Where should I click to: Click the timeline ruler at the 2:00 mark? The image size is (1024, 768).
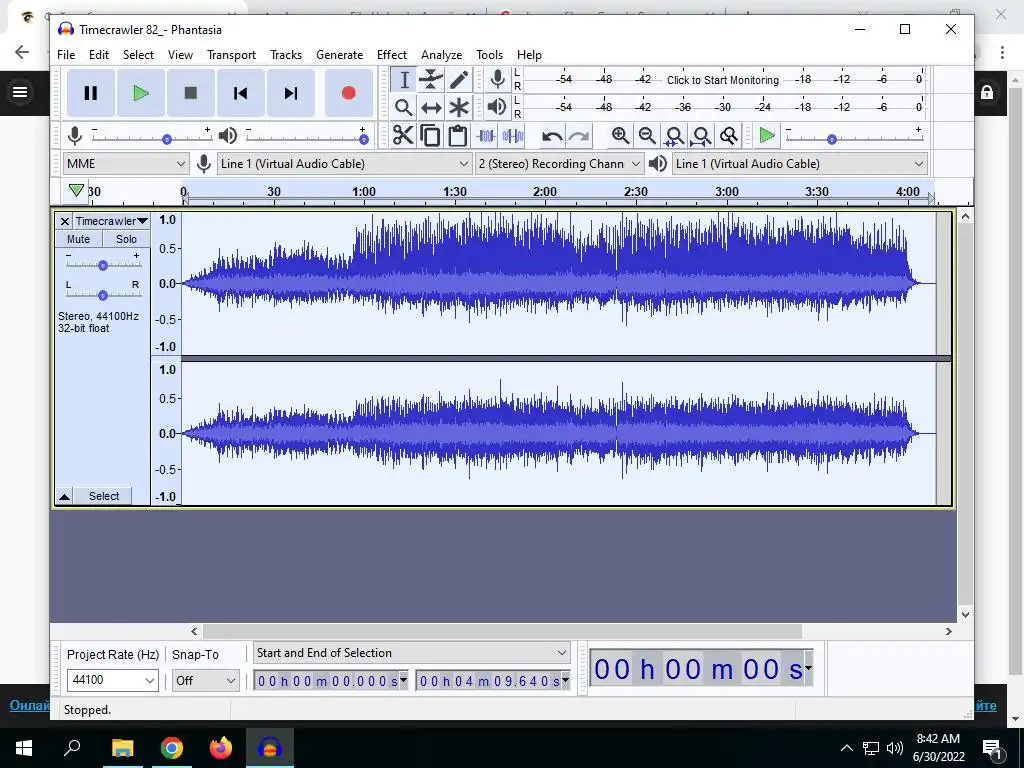click(545, 192)
